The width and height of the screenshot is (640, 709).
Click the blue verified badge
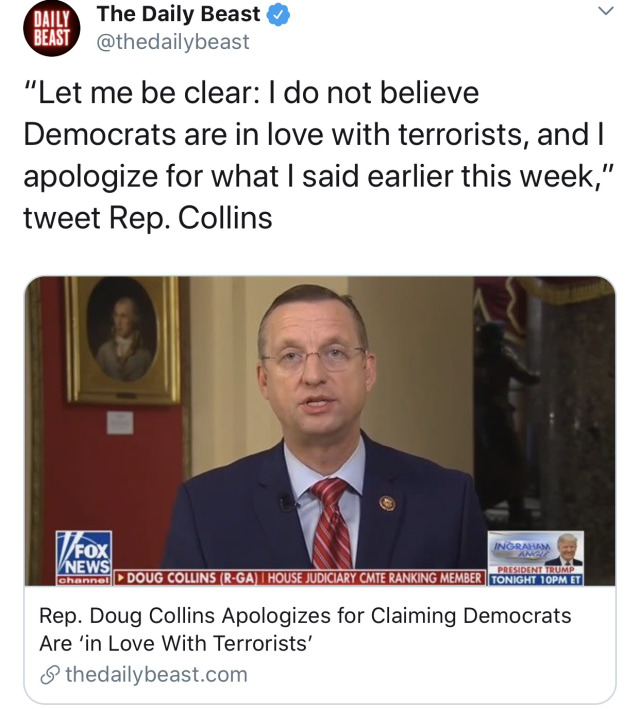click(278, 15)
